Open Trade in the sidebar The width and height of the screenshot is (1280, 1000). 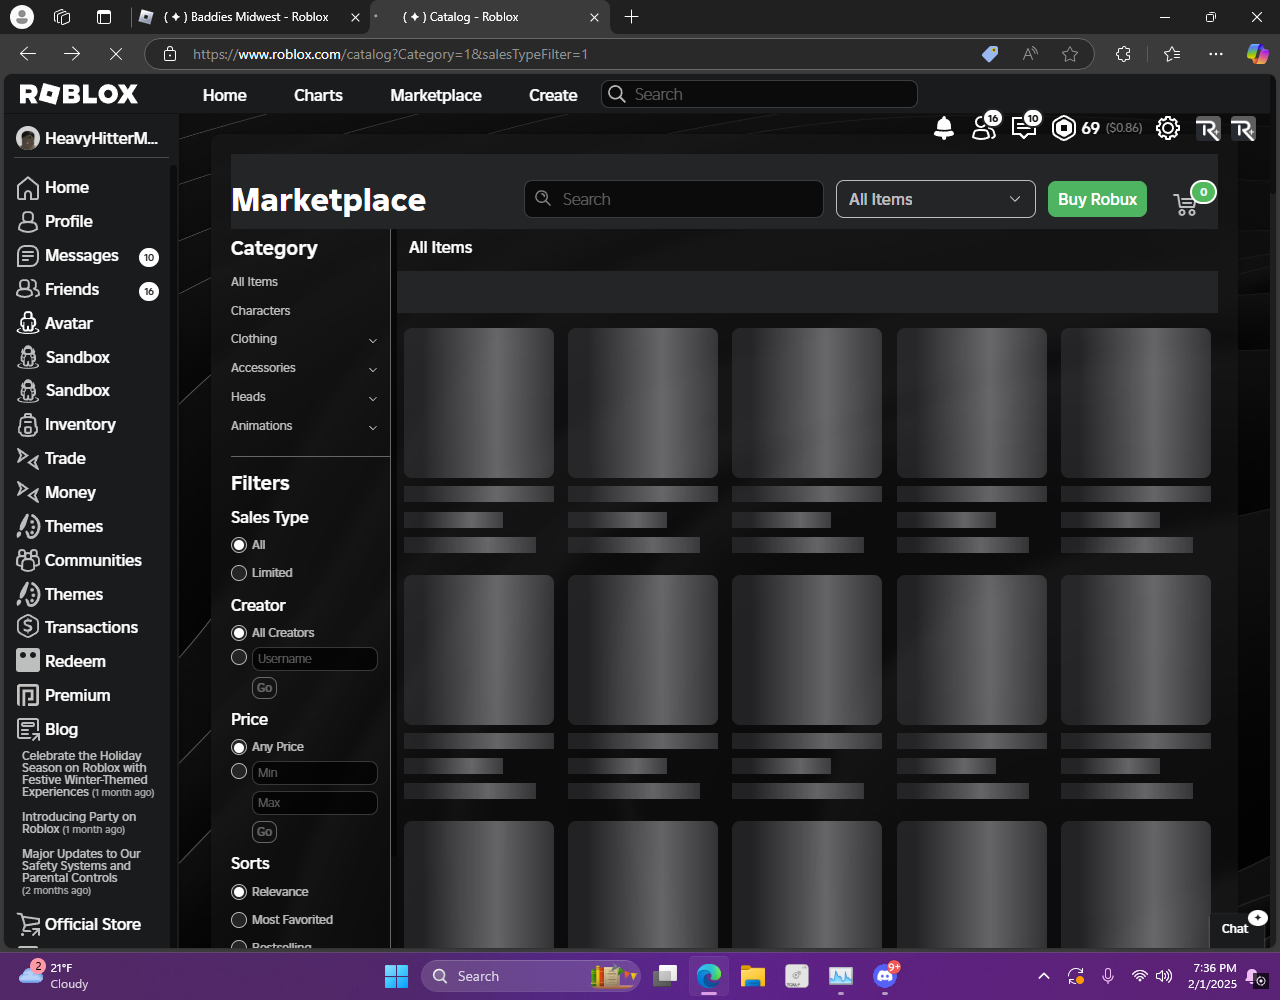(65, 458)
